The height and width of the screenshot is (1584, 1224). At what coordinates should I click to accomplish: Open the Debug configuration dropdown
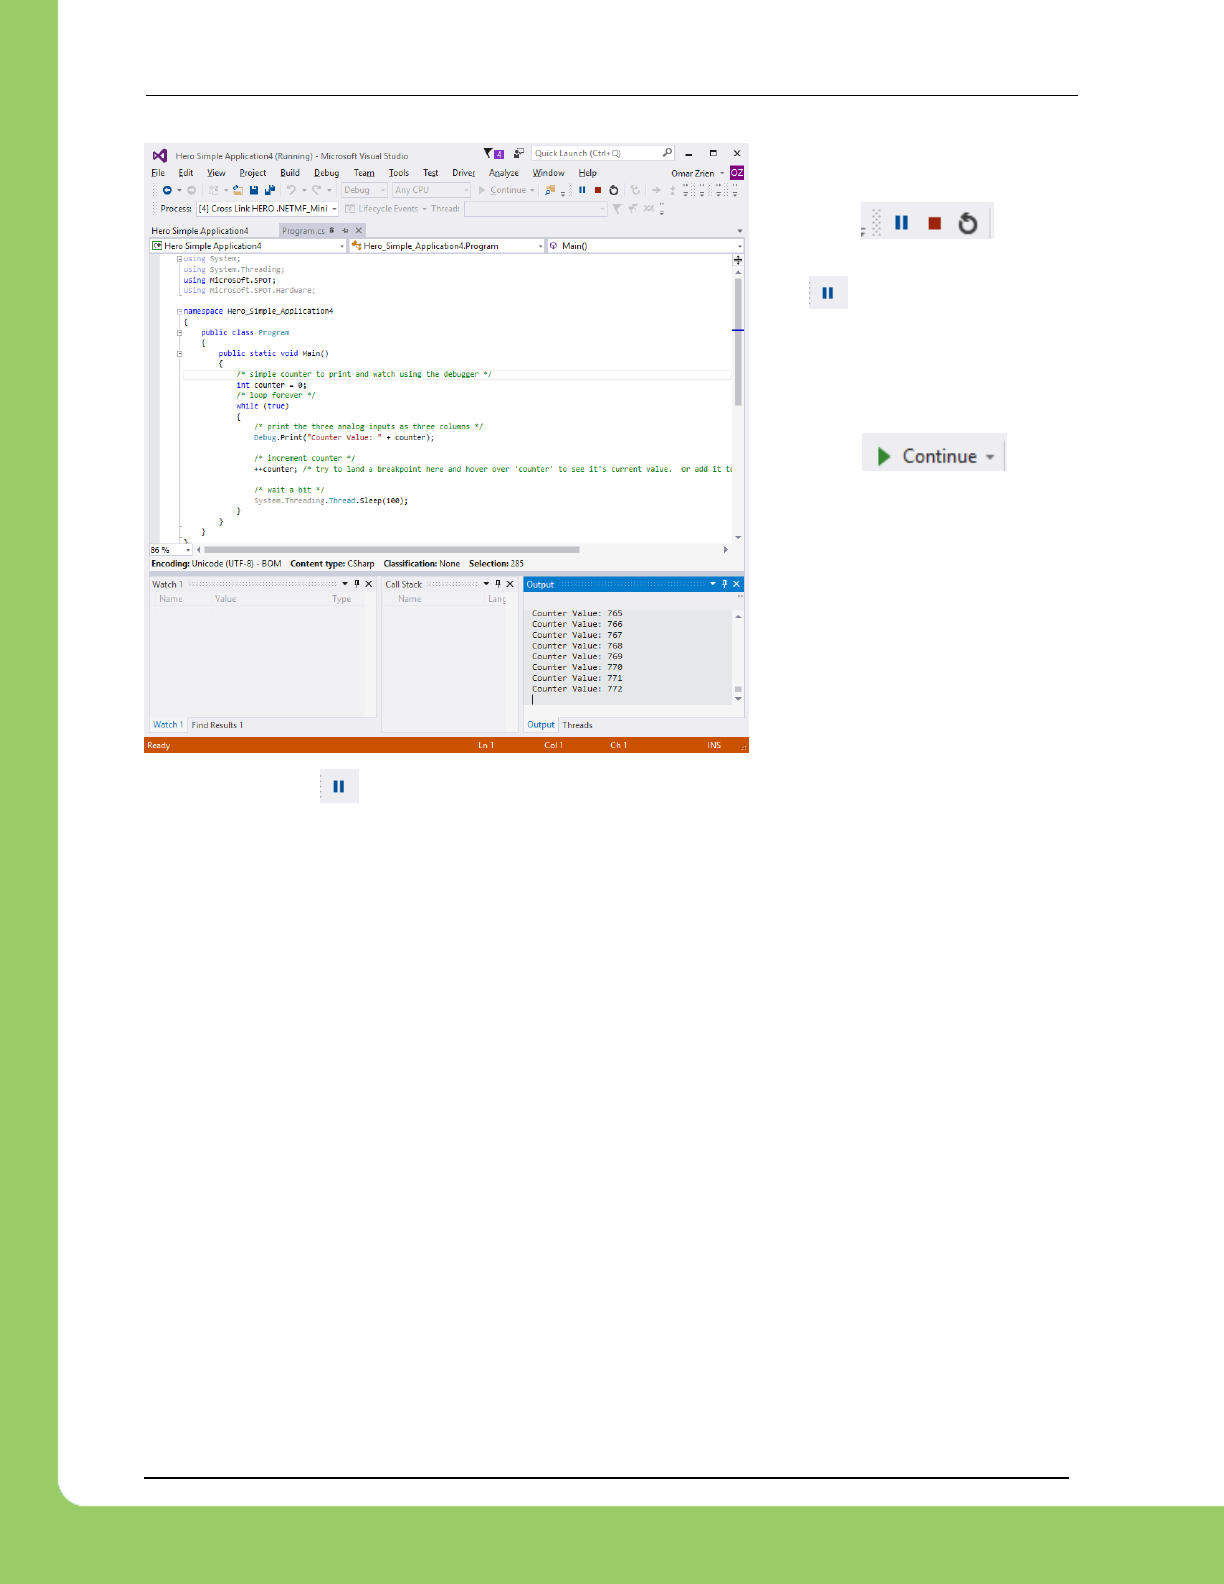[x=364, y=190]
